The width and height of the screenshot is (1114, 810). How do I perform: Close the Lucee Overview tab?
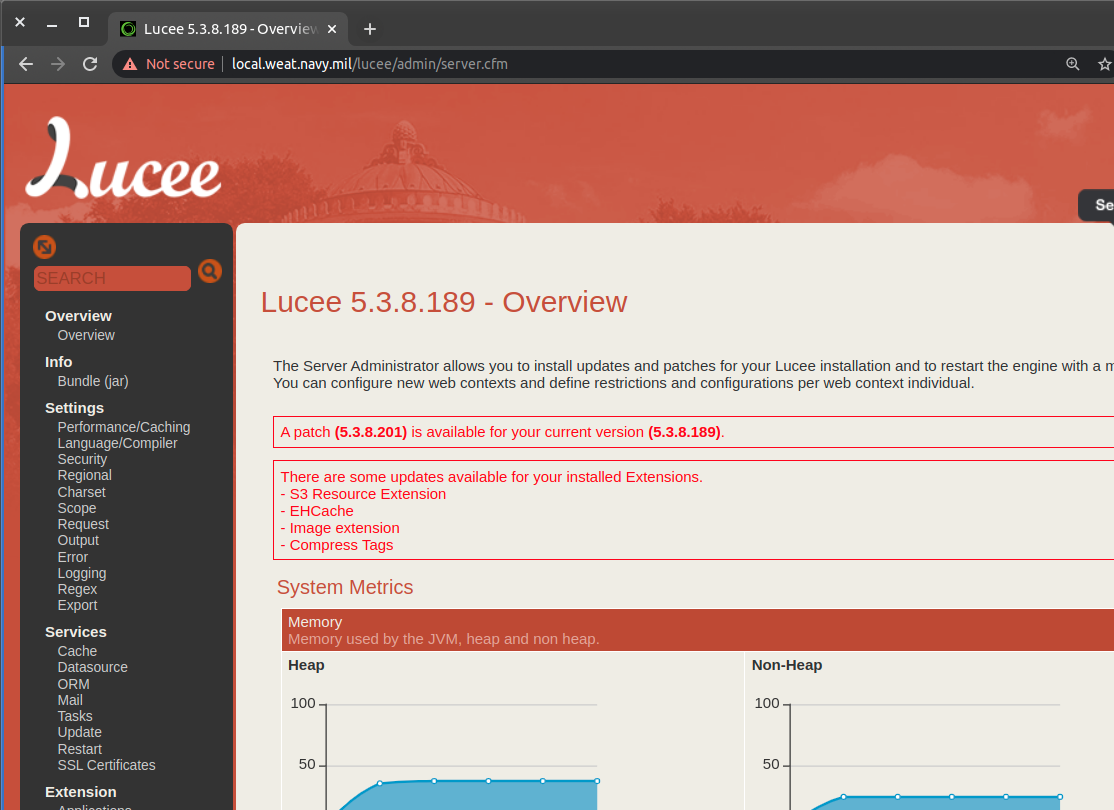[x=332, y=29]
